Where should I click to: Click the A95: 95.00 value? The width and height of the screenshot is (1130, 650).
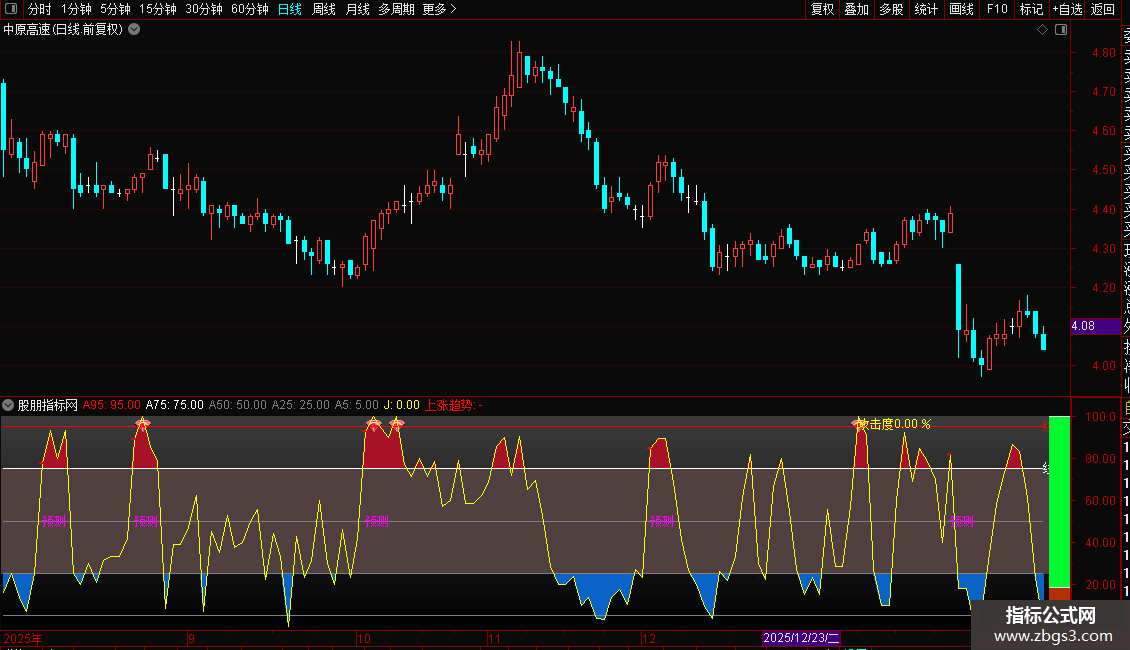(112, 405)
